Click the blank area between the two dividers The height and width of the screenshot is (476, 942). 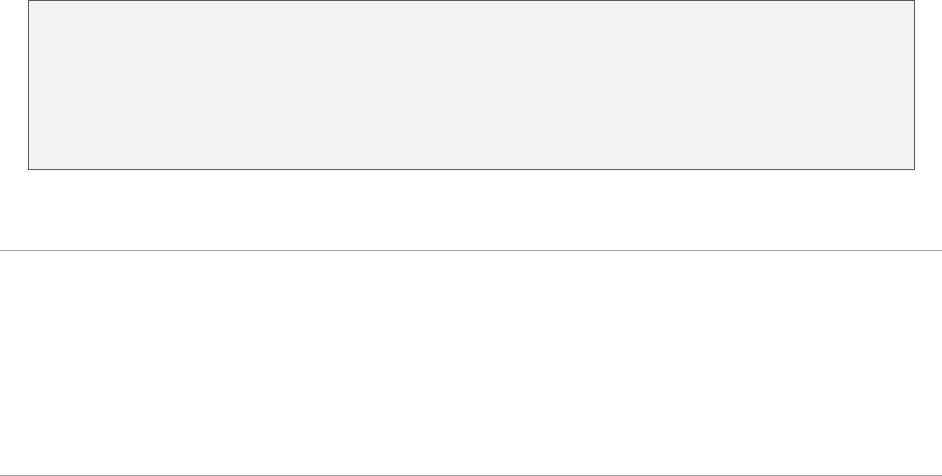[x=471, y=362]
